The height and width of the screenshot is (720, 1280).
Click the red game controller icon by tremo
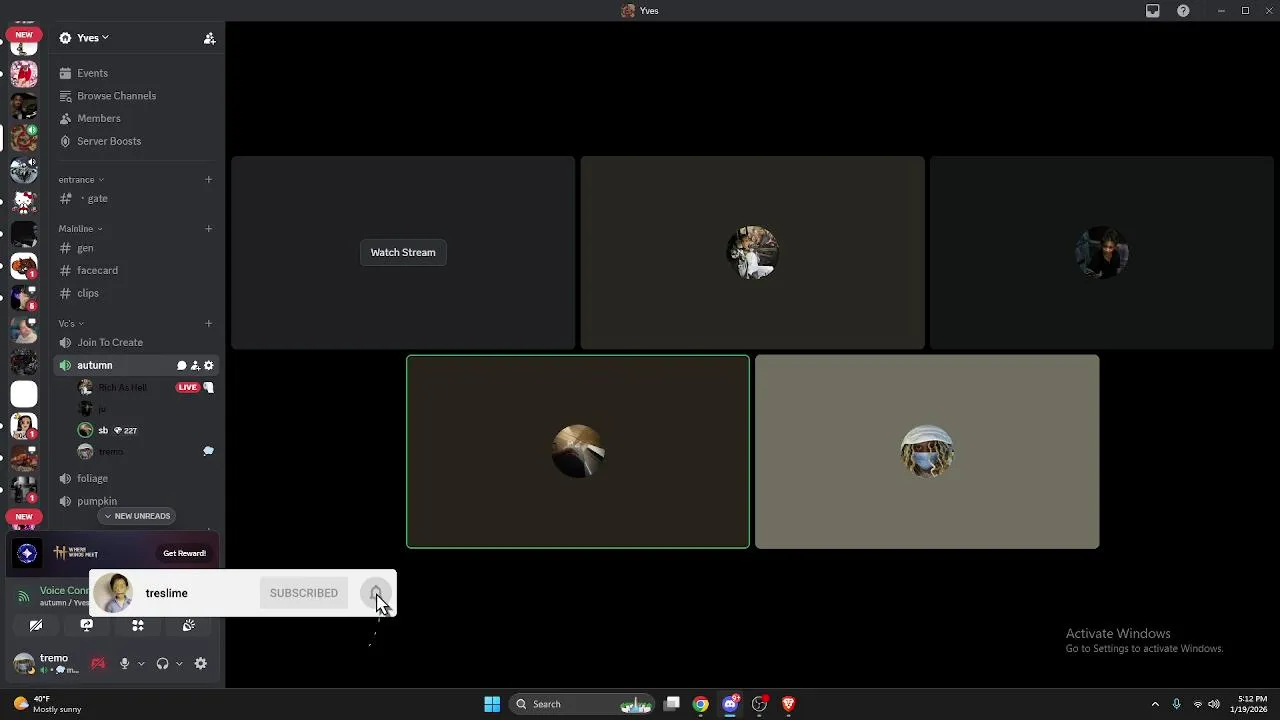98,664
